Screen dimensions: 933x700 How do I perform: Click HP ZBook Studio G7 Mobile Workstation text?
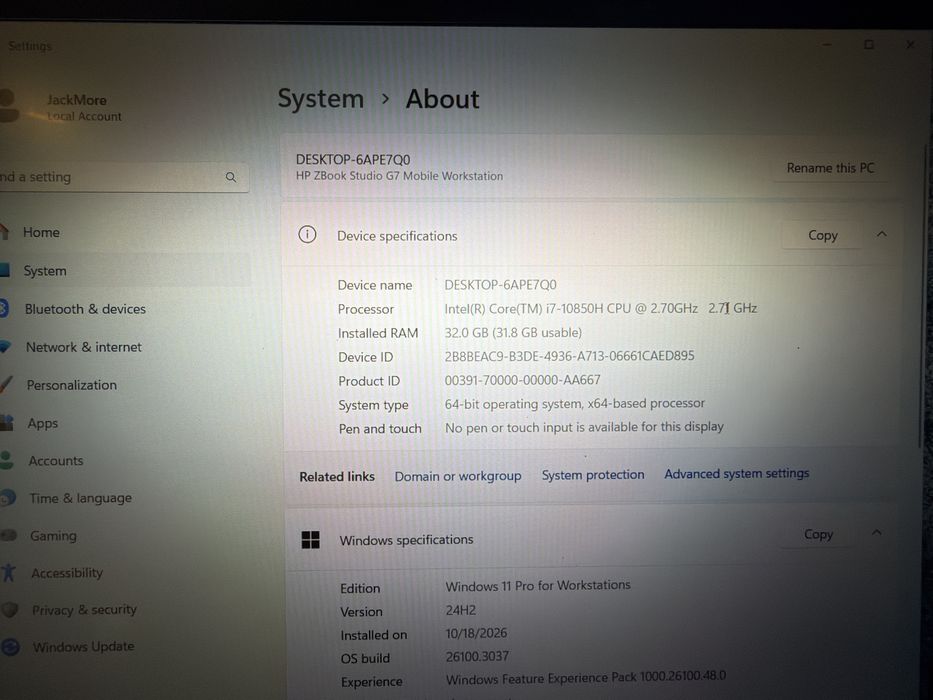[399, 176]
